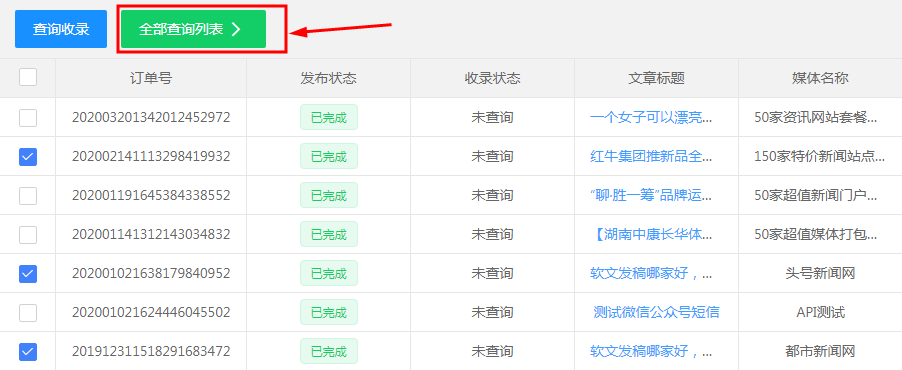Click the 查询收录 button
902x370 pixels.
(x=61, y=29)
